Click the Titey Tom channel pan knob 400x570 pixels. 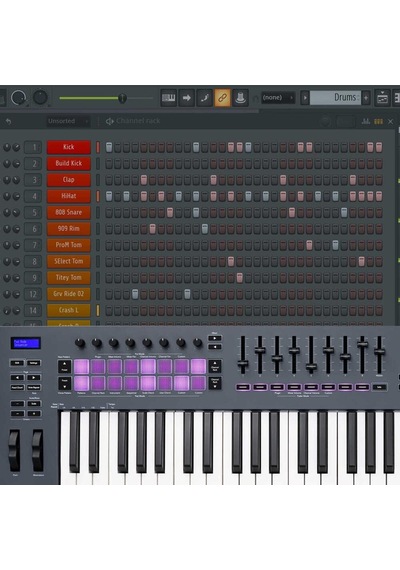pyautogui.click(x=7, y=278)
